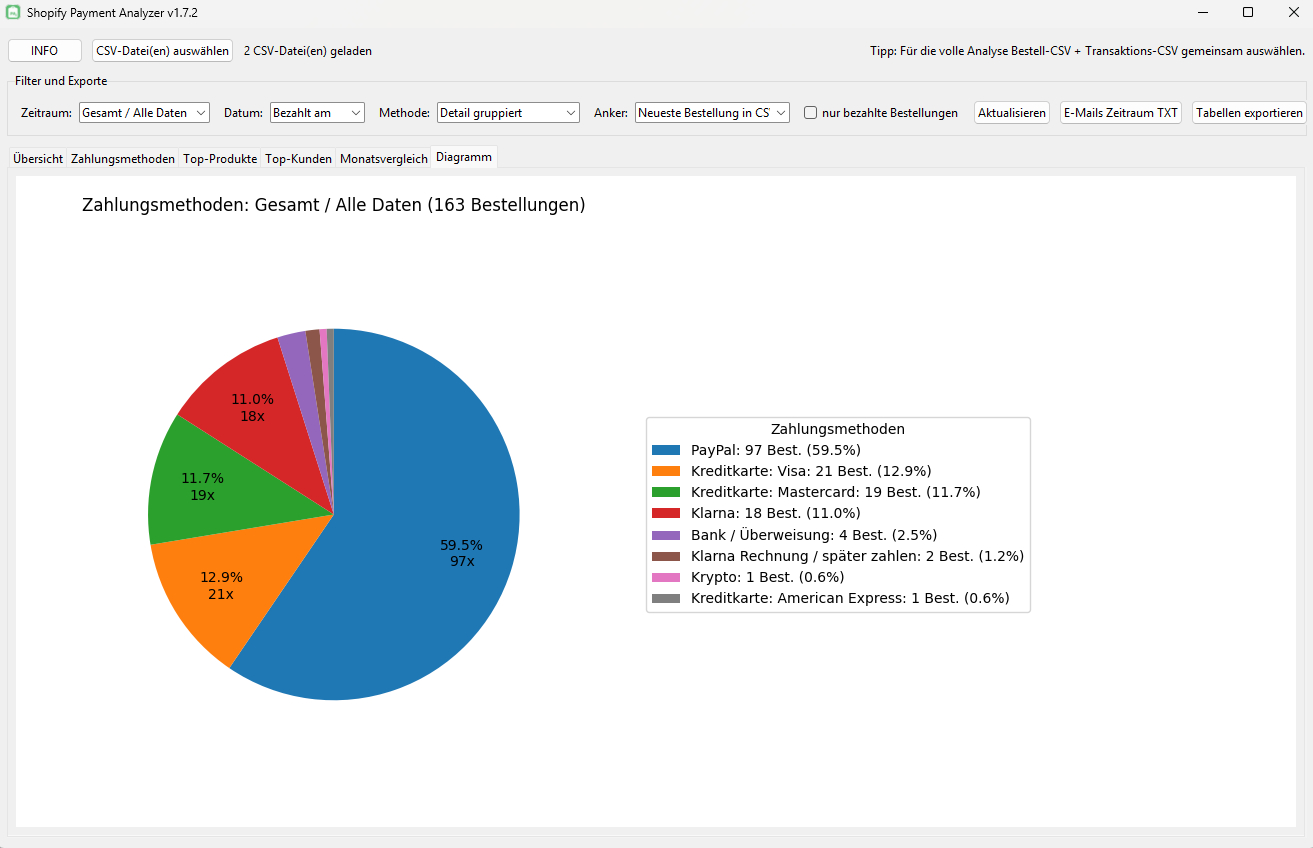The height and width of the screenshot is (848, 1313).
Task: Click legend text Krypto: 1 Best. (0.6%)
Action: pyautogui.click(x=768, y=577)
